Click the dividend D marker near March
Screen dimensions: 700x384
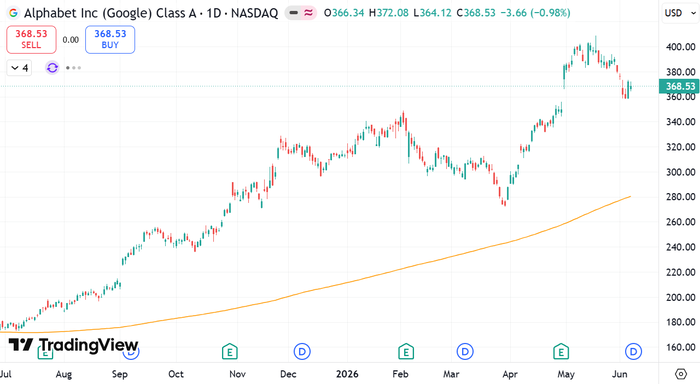coord(465,352)
